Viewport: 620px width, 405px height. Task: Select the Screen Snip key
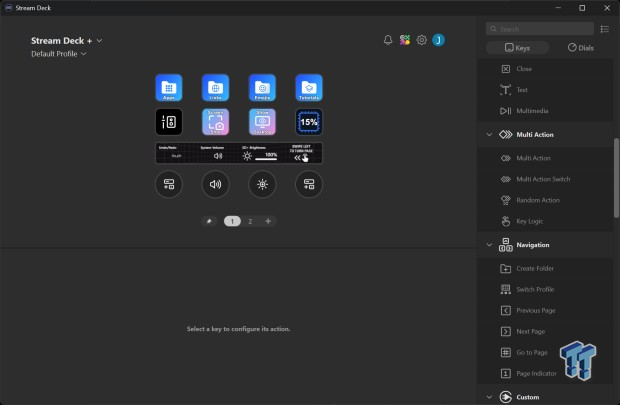click(215, 122)
